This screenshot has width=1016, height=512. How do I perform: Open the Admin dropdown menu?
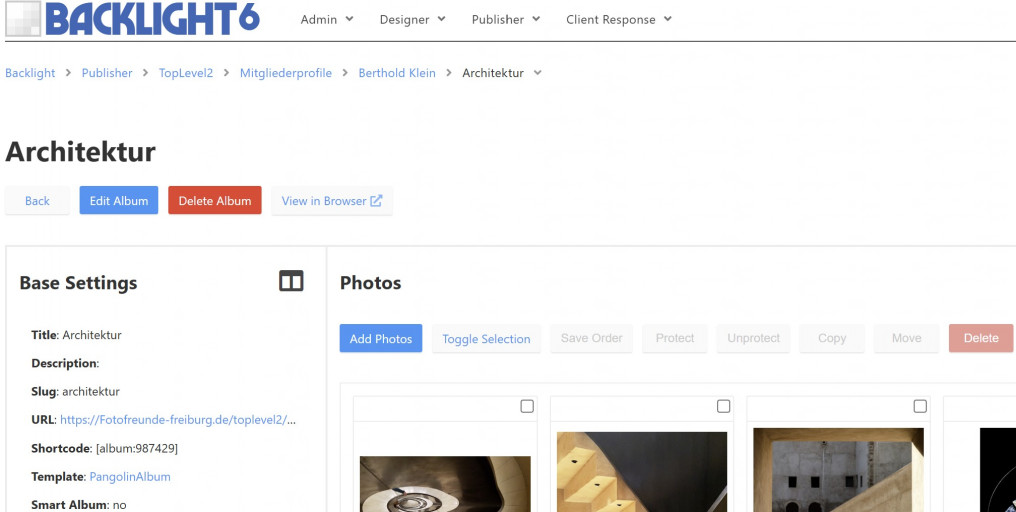[x=327, y=19]
